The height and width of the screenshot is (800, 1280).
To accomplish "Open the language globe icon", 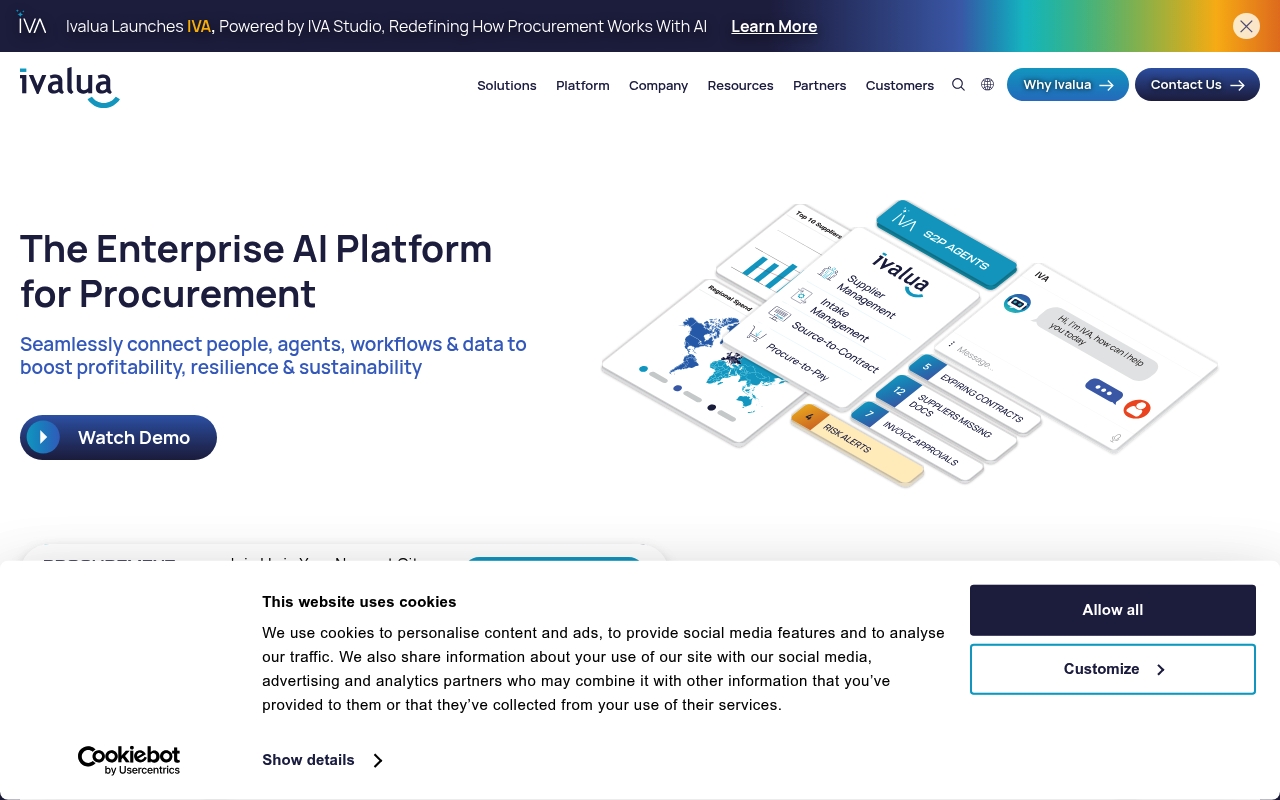I will pyautogui.click(x=987, y=85).
